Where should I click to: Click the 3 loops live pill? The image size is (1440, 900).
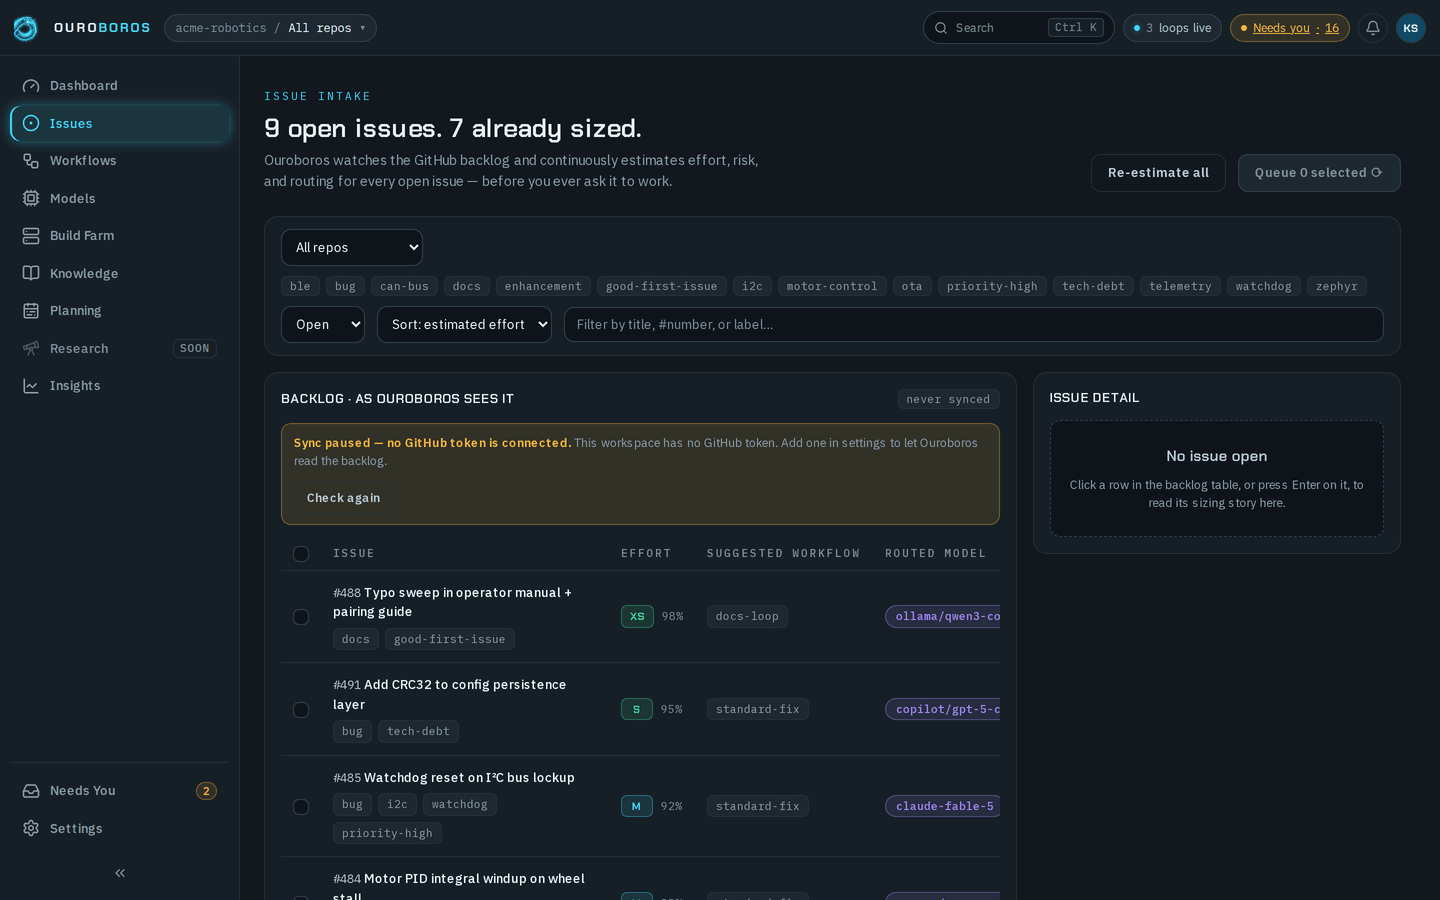click(1172, 28)
